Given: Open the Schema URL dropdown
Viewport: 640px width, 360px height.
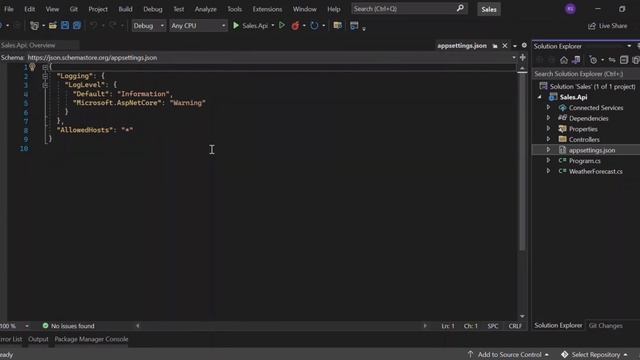Looking at the screenshot, I should tap(513, 58).
